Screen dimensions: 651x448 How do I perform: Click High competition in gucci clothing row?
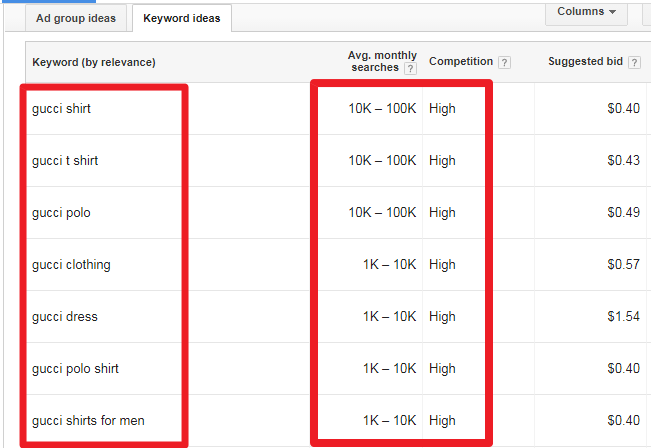pos(442,265)
